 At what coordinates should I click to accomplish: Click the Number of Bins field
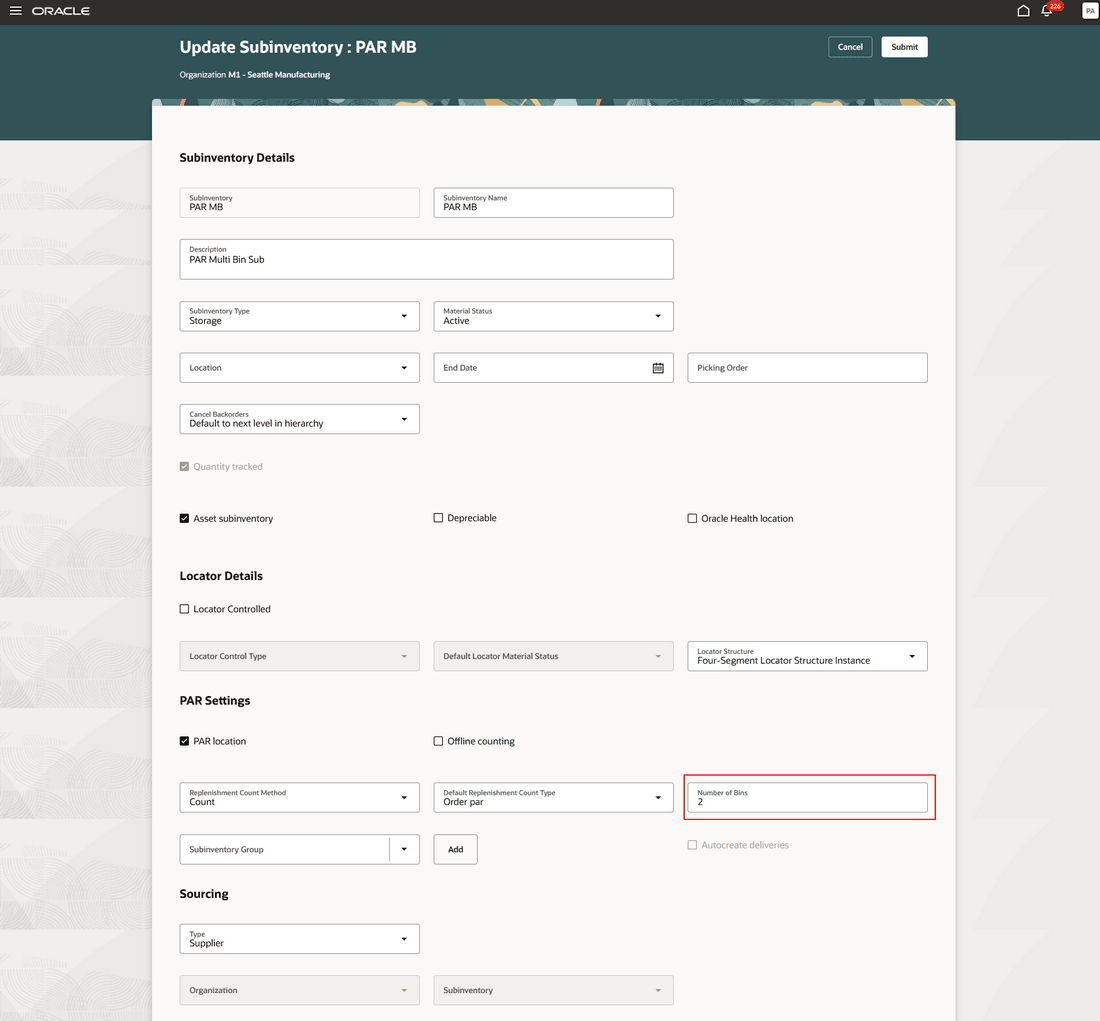tap(807, 798)
